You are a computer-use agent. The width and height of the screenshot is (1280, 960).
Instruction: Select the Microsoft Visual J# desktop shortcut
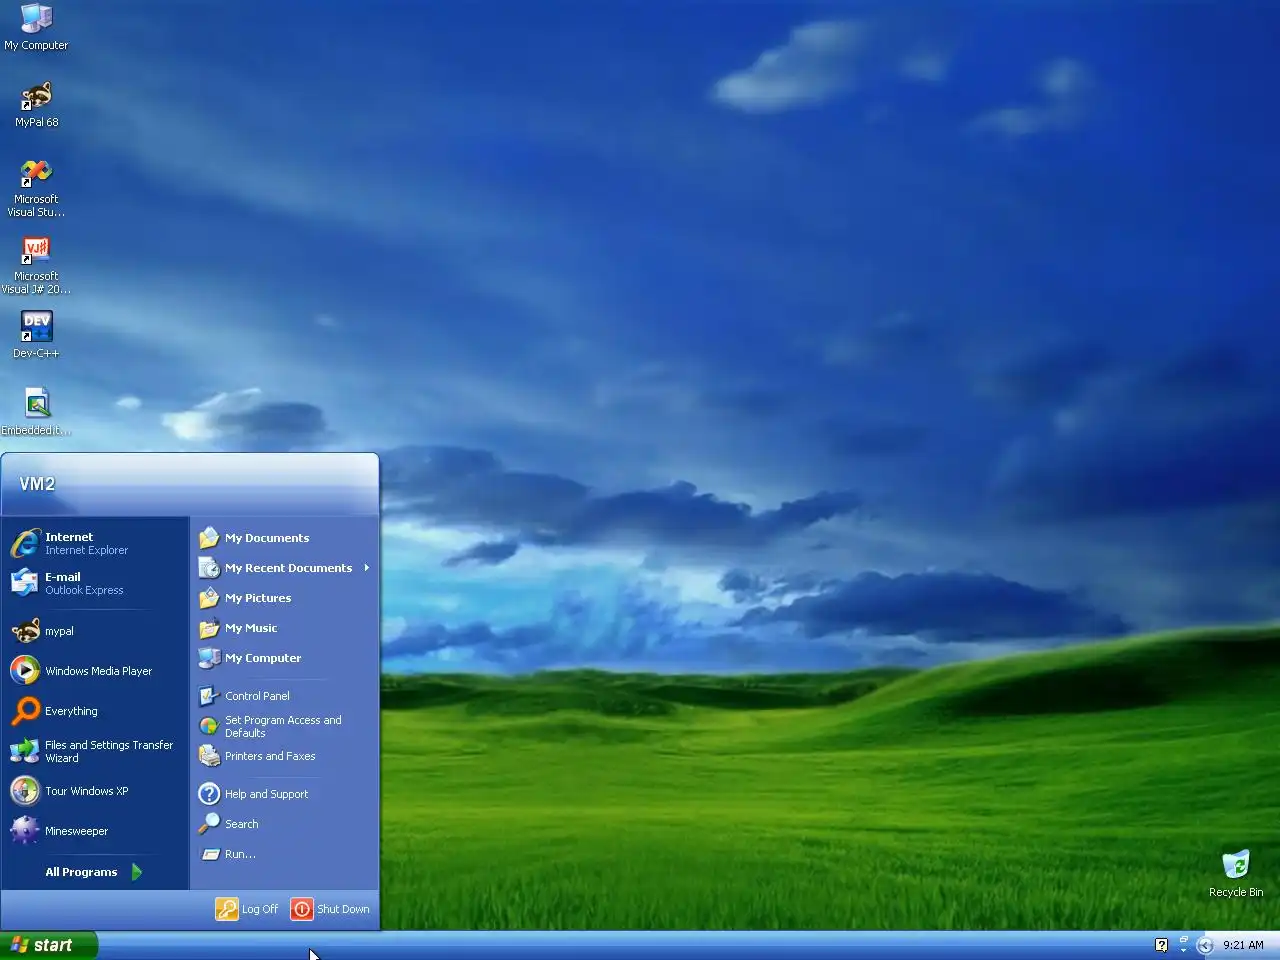tap(36, 265)
